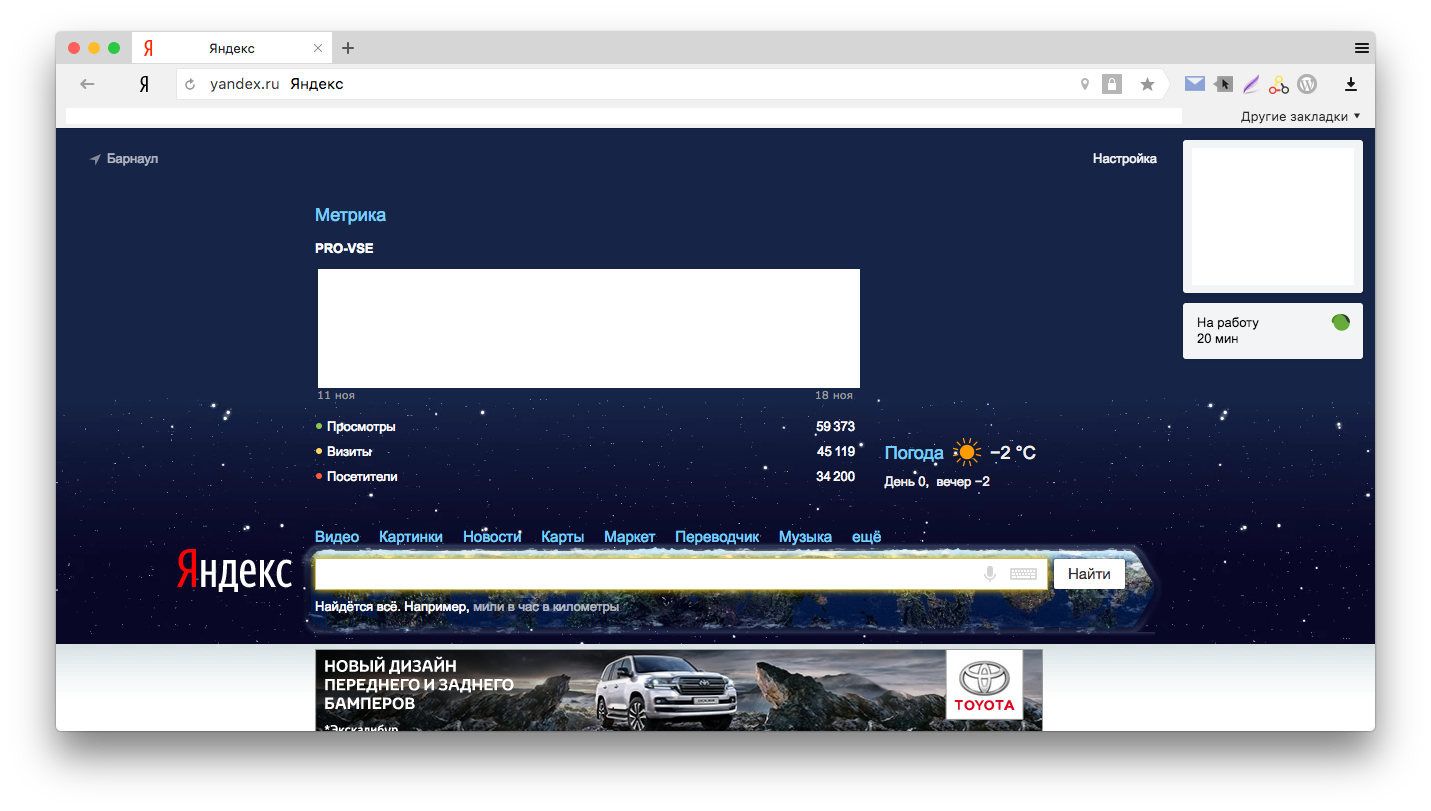Click the Yandex 'Я' home icon in toolbar
The image size is (1431, 811).
pyautogui.click(x=144, y=84)
